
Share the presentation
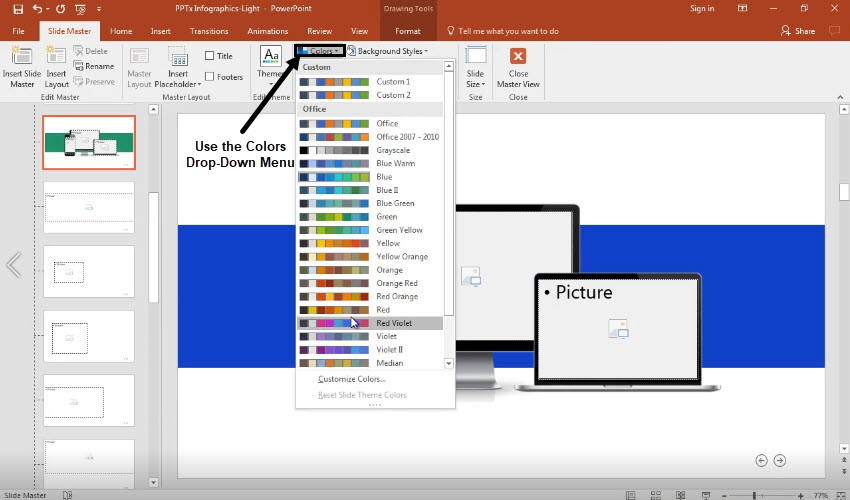[798, 31]
